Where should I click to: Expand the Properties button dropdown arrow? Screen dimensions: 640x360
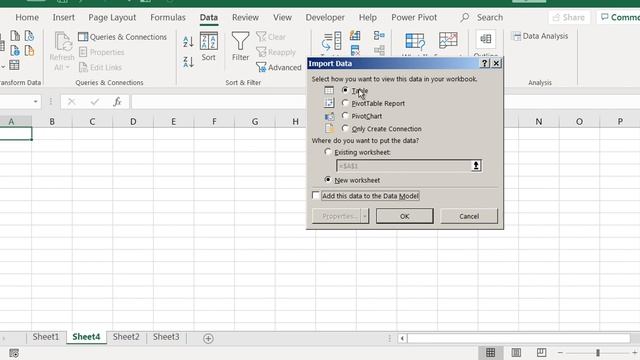click(x=364, y=216)
